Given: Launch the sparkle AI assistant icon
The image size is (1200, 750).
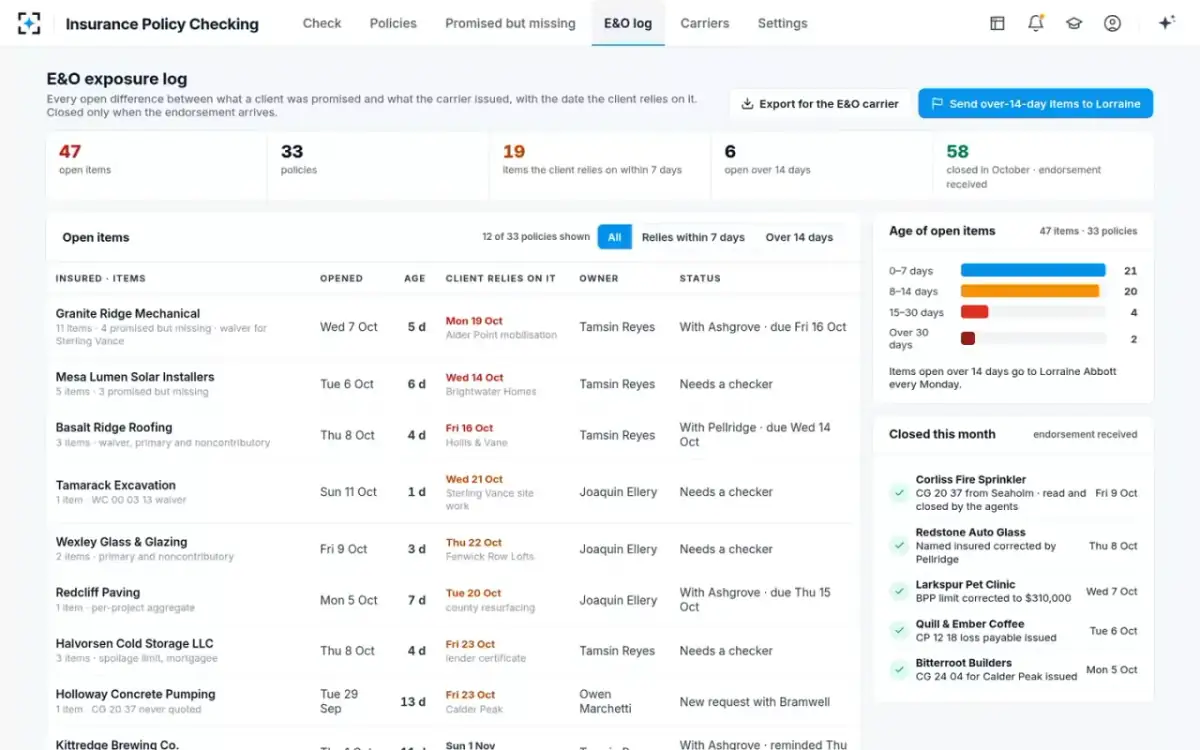Looking at the screenshot, I should tap(1166, 23).
